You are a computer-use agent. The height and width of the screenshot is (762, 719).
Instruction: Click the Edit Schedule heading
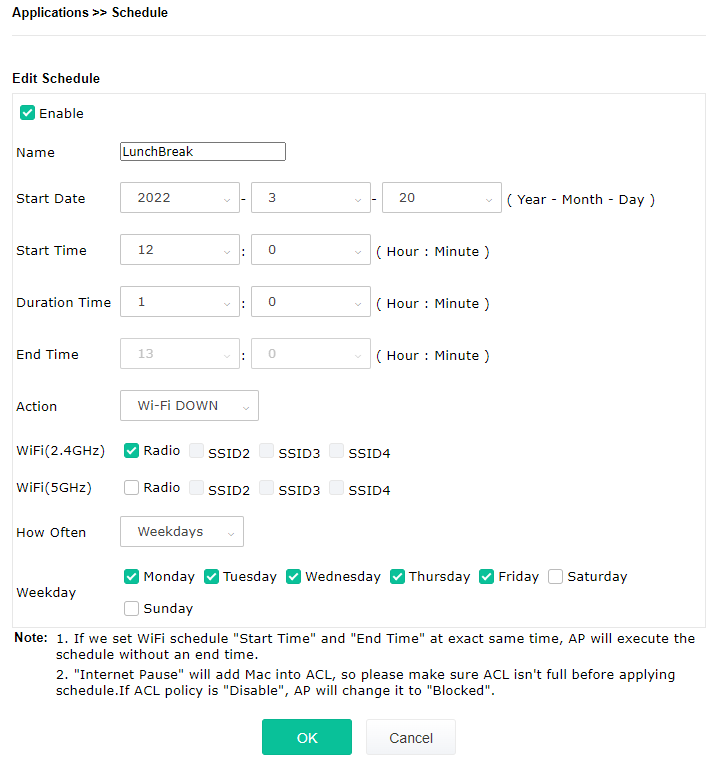point(56,78)
